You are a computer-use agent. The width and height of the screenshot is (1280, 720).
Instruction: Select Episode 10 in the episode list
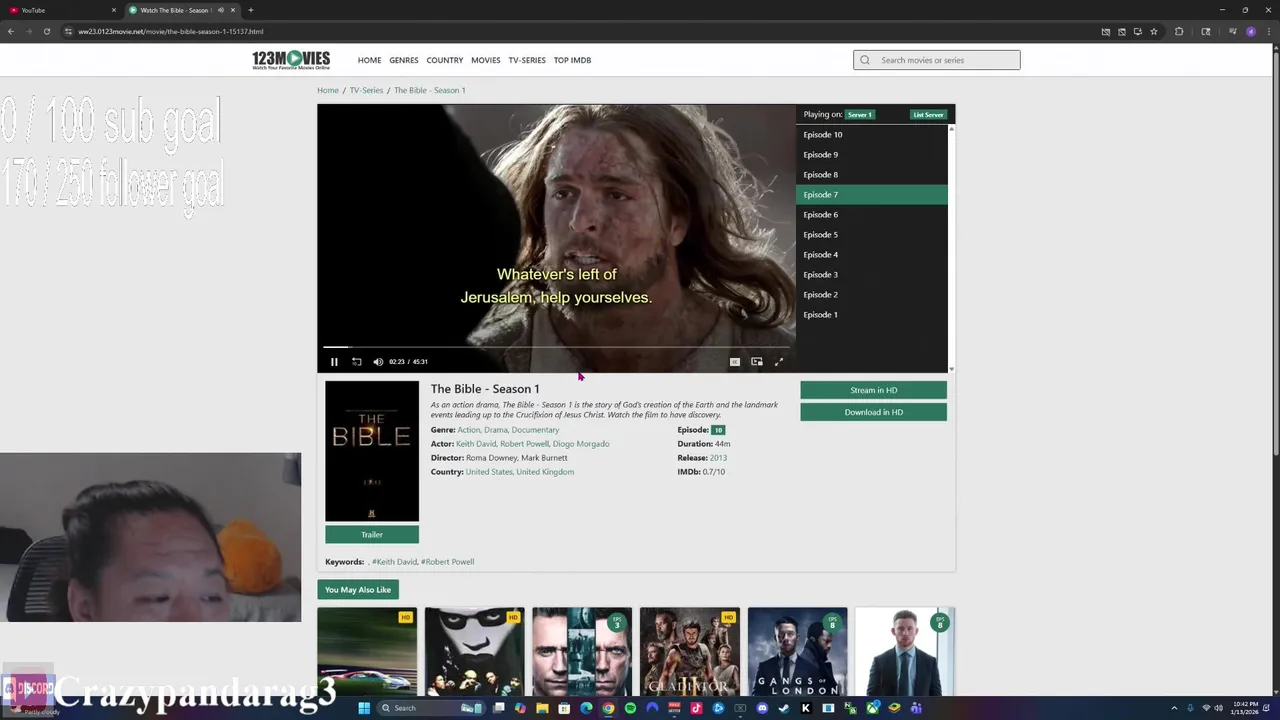(871, 134)
